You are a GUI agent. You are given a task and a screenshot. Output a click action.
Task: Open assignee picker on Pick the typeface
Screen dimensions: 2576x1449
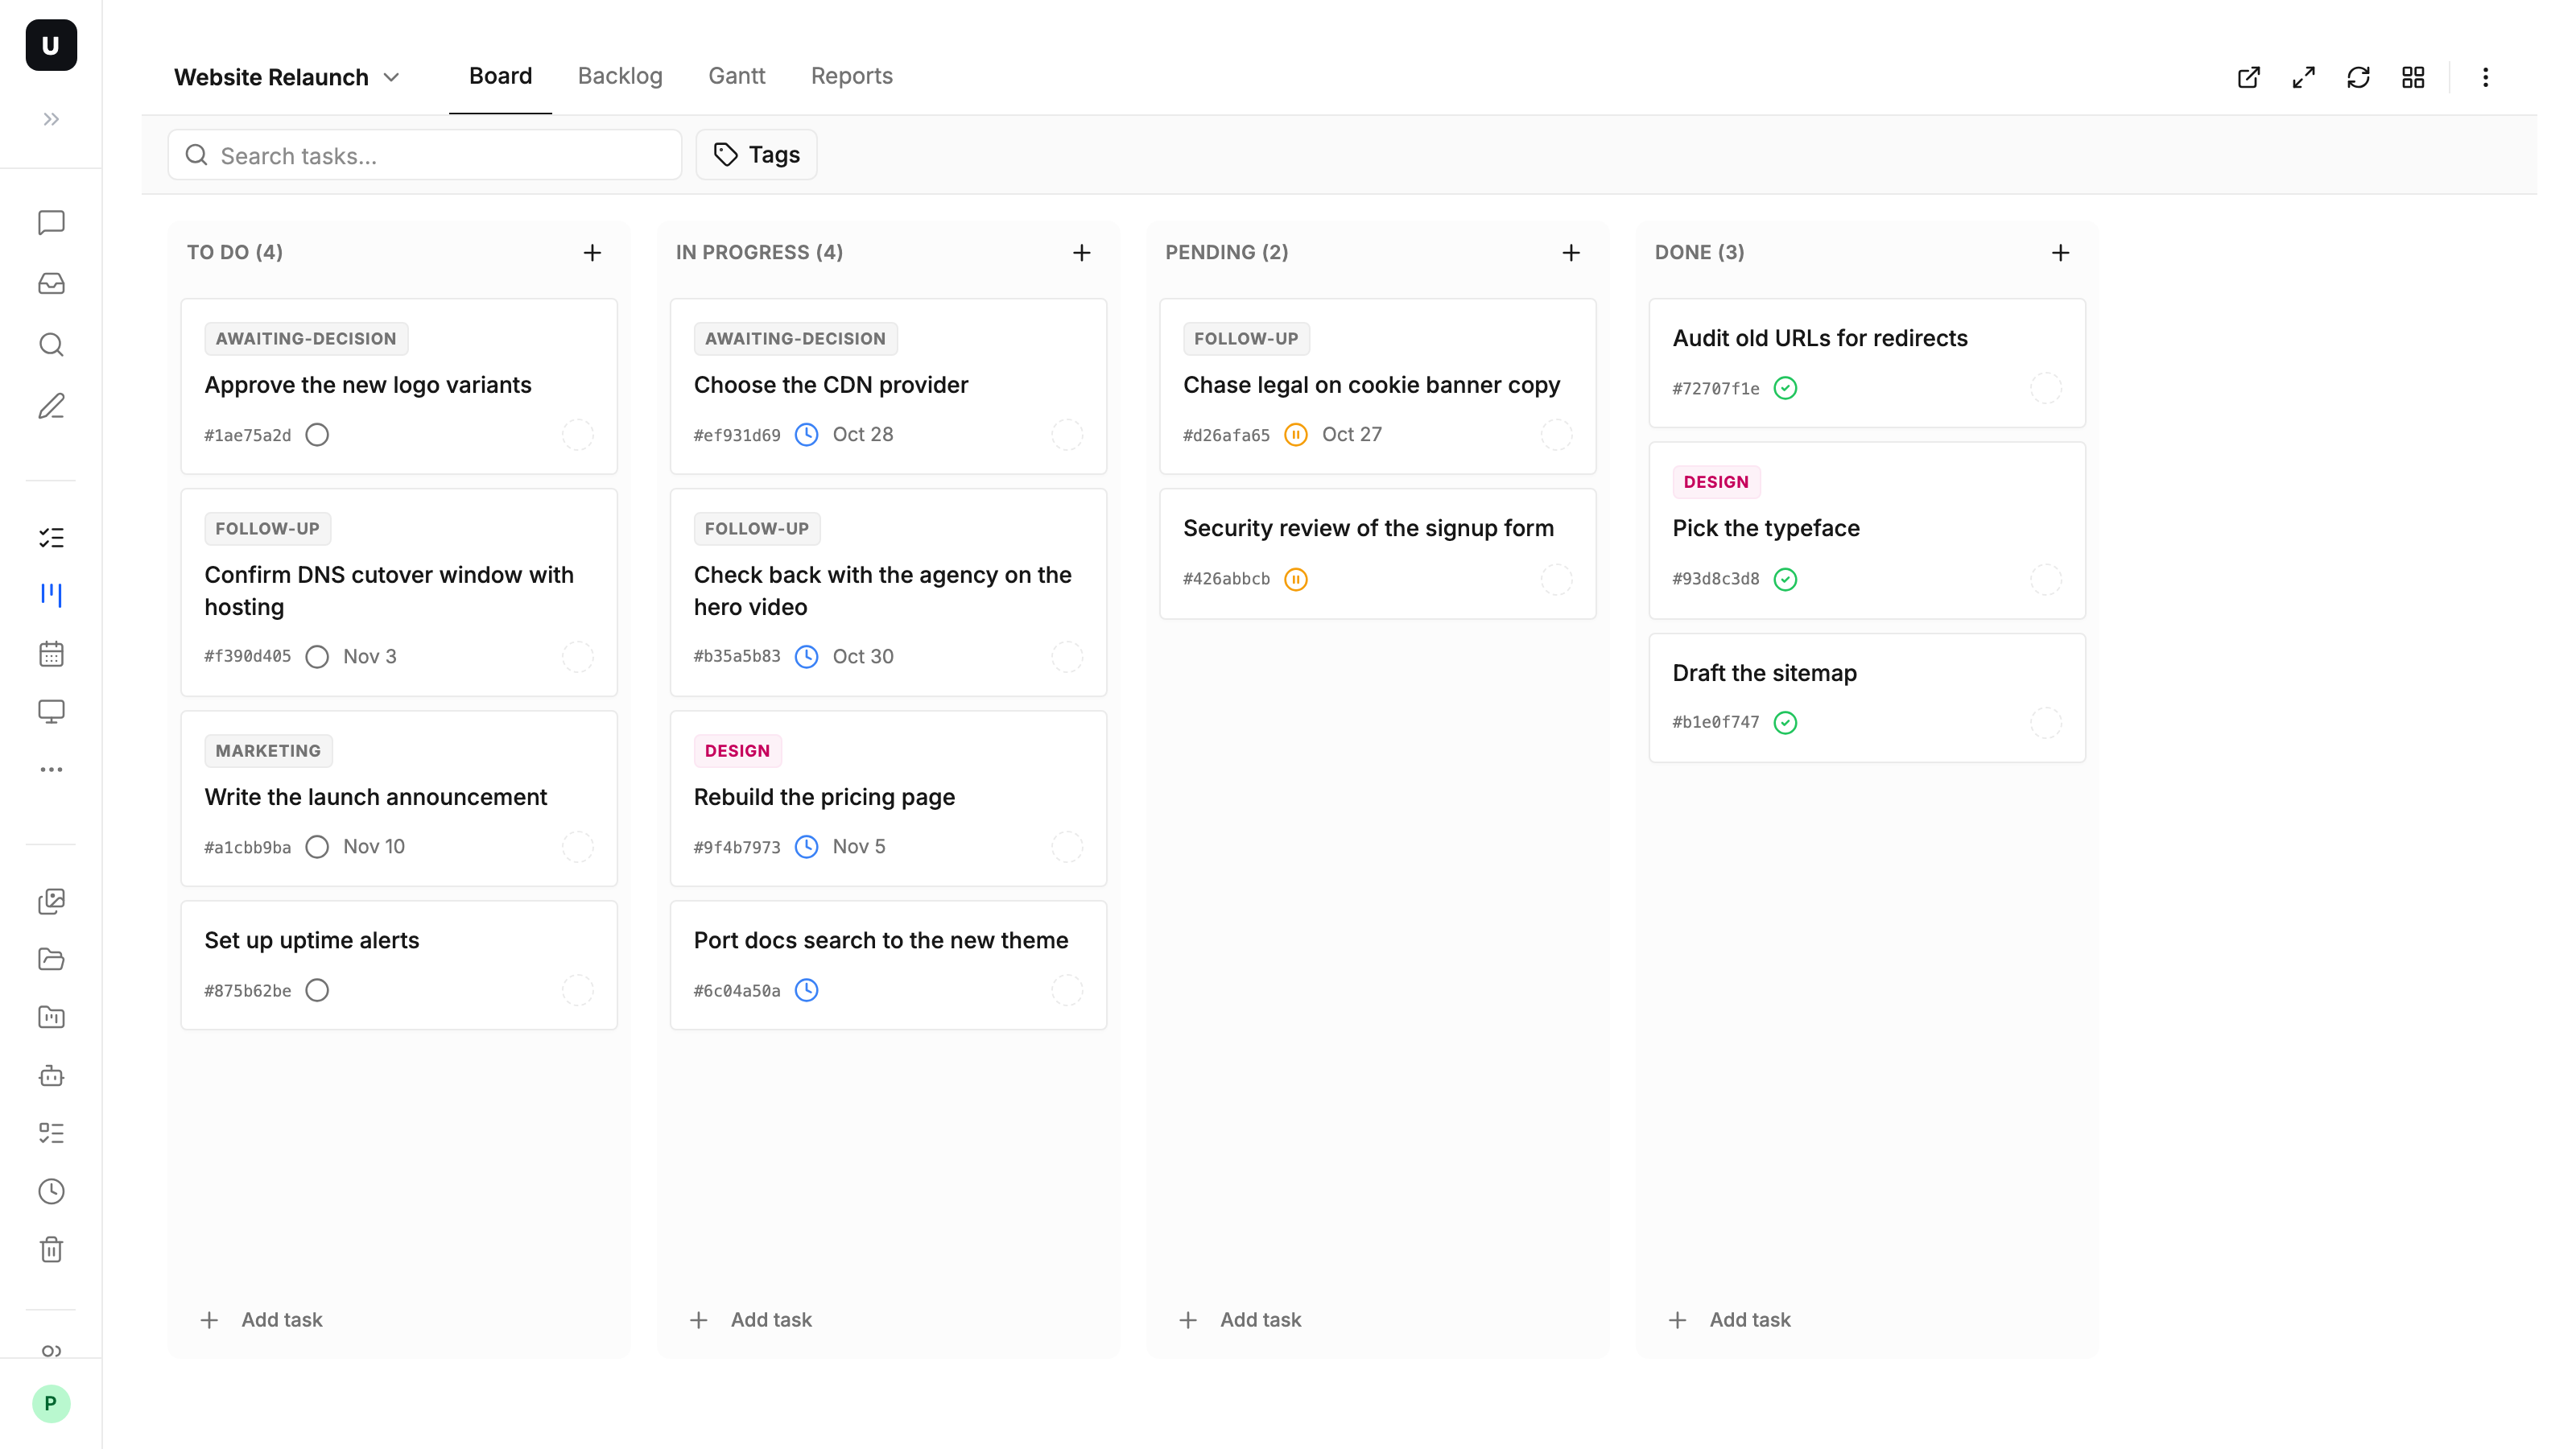click(x=2046, y=579)
